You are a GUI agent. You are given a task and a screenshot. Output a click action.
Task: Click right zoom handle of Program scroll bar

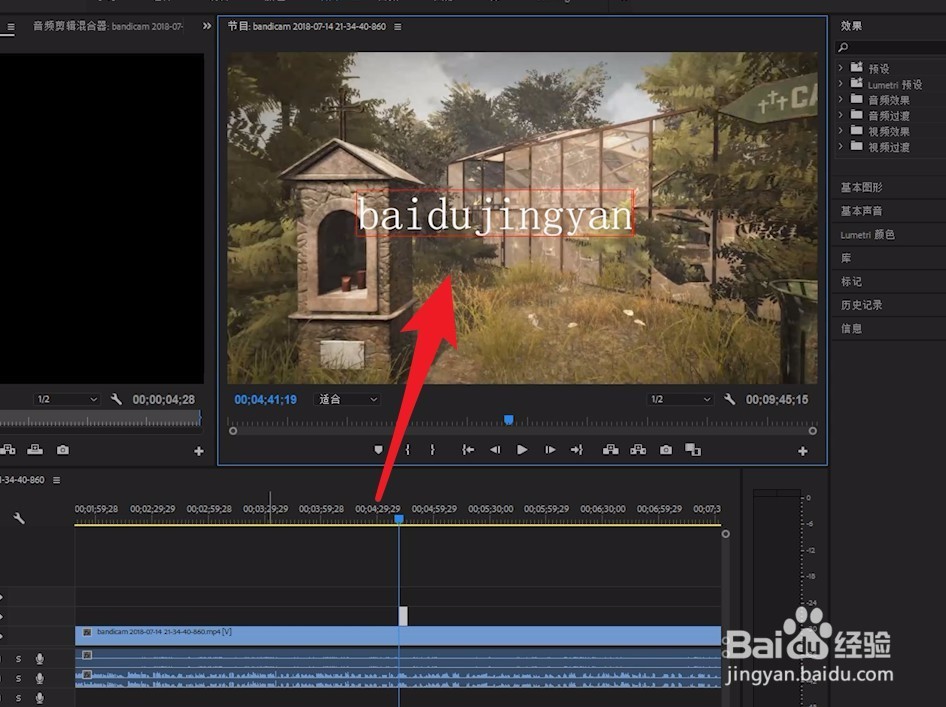pos(813,431)
